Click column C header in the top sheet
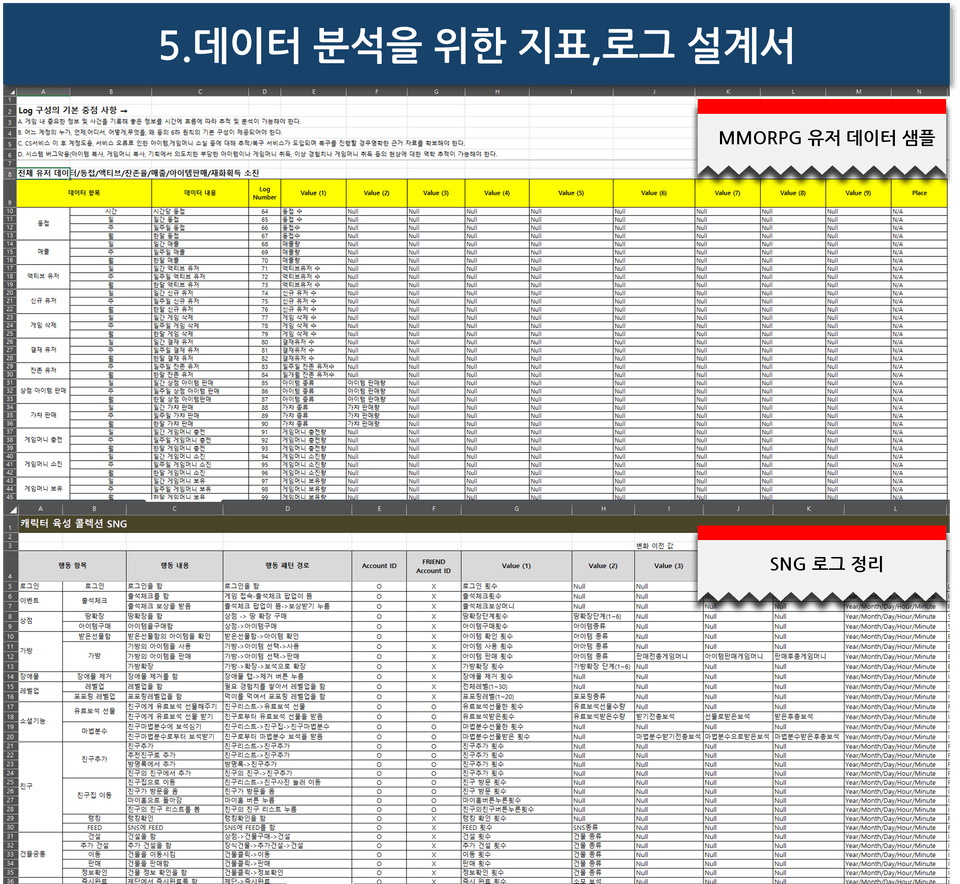 [200, 92]
